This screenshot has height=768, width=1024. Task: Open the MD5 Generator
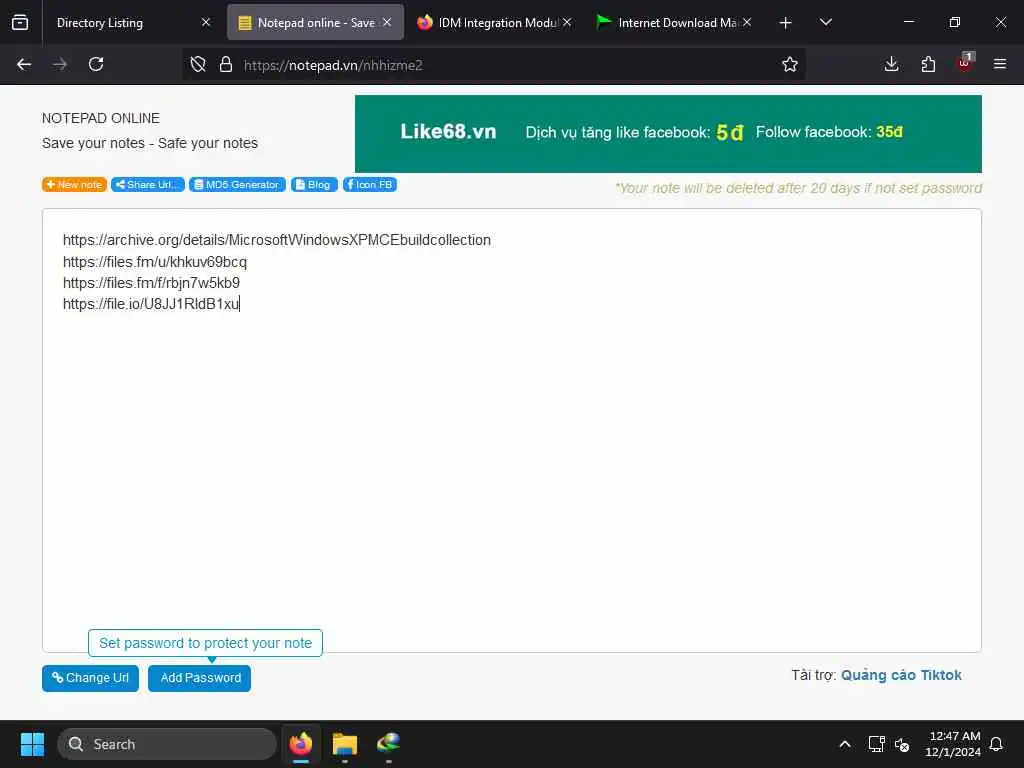[x=237, y=185]
